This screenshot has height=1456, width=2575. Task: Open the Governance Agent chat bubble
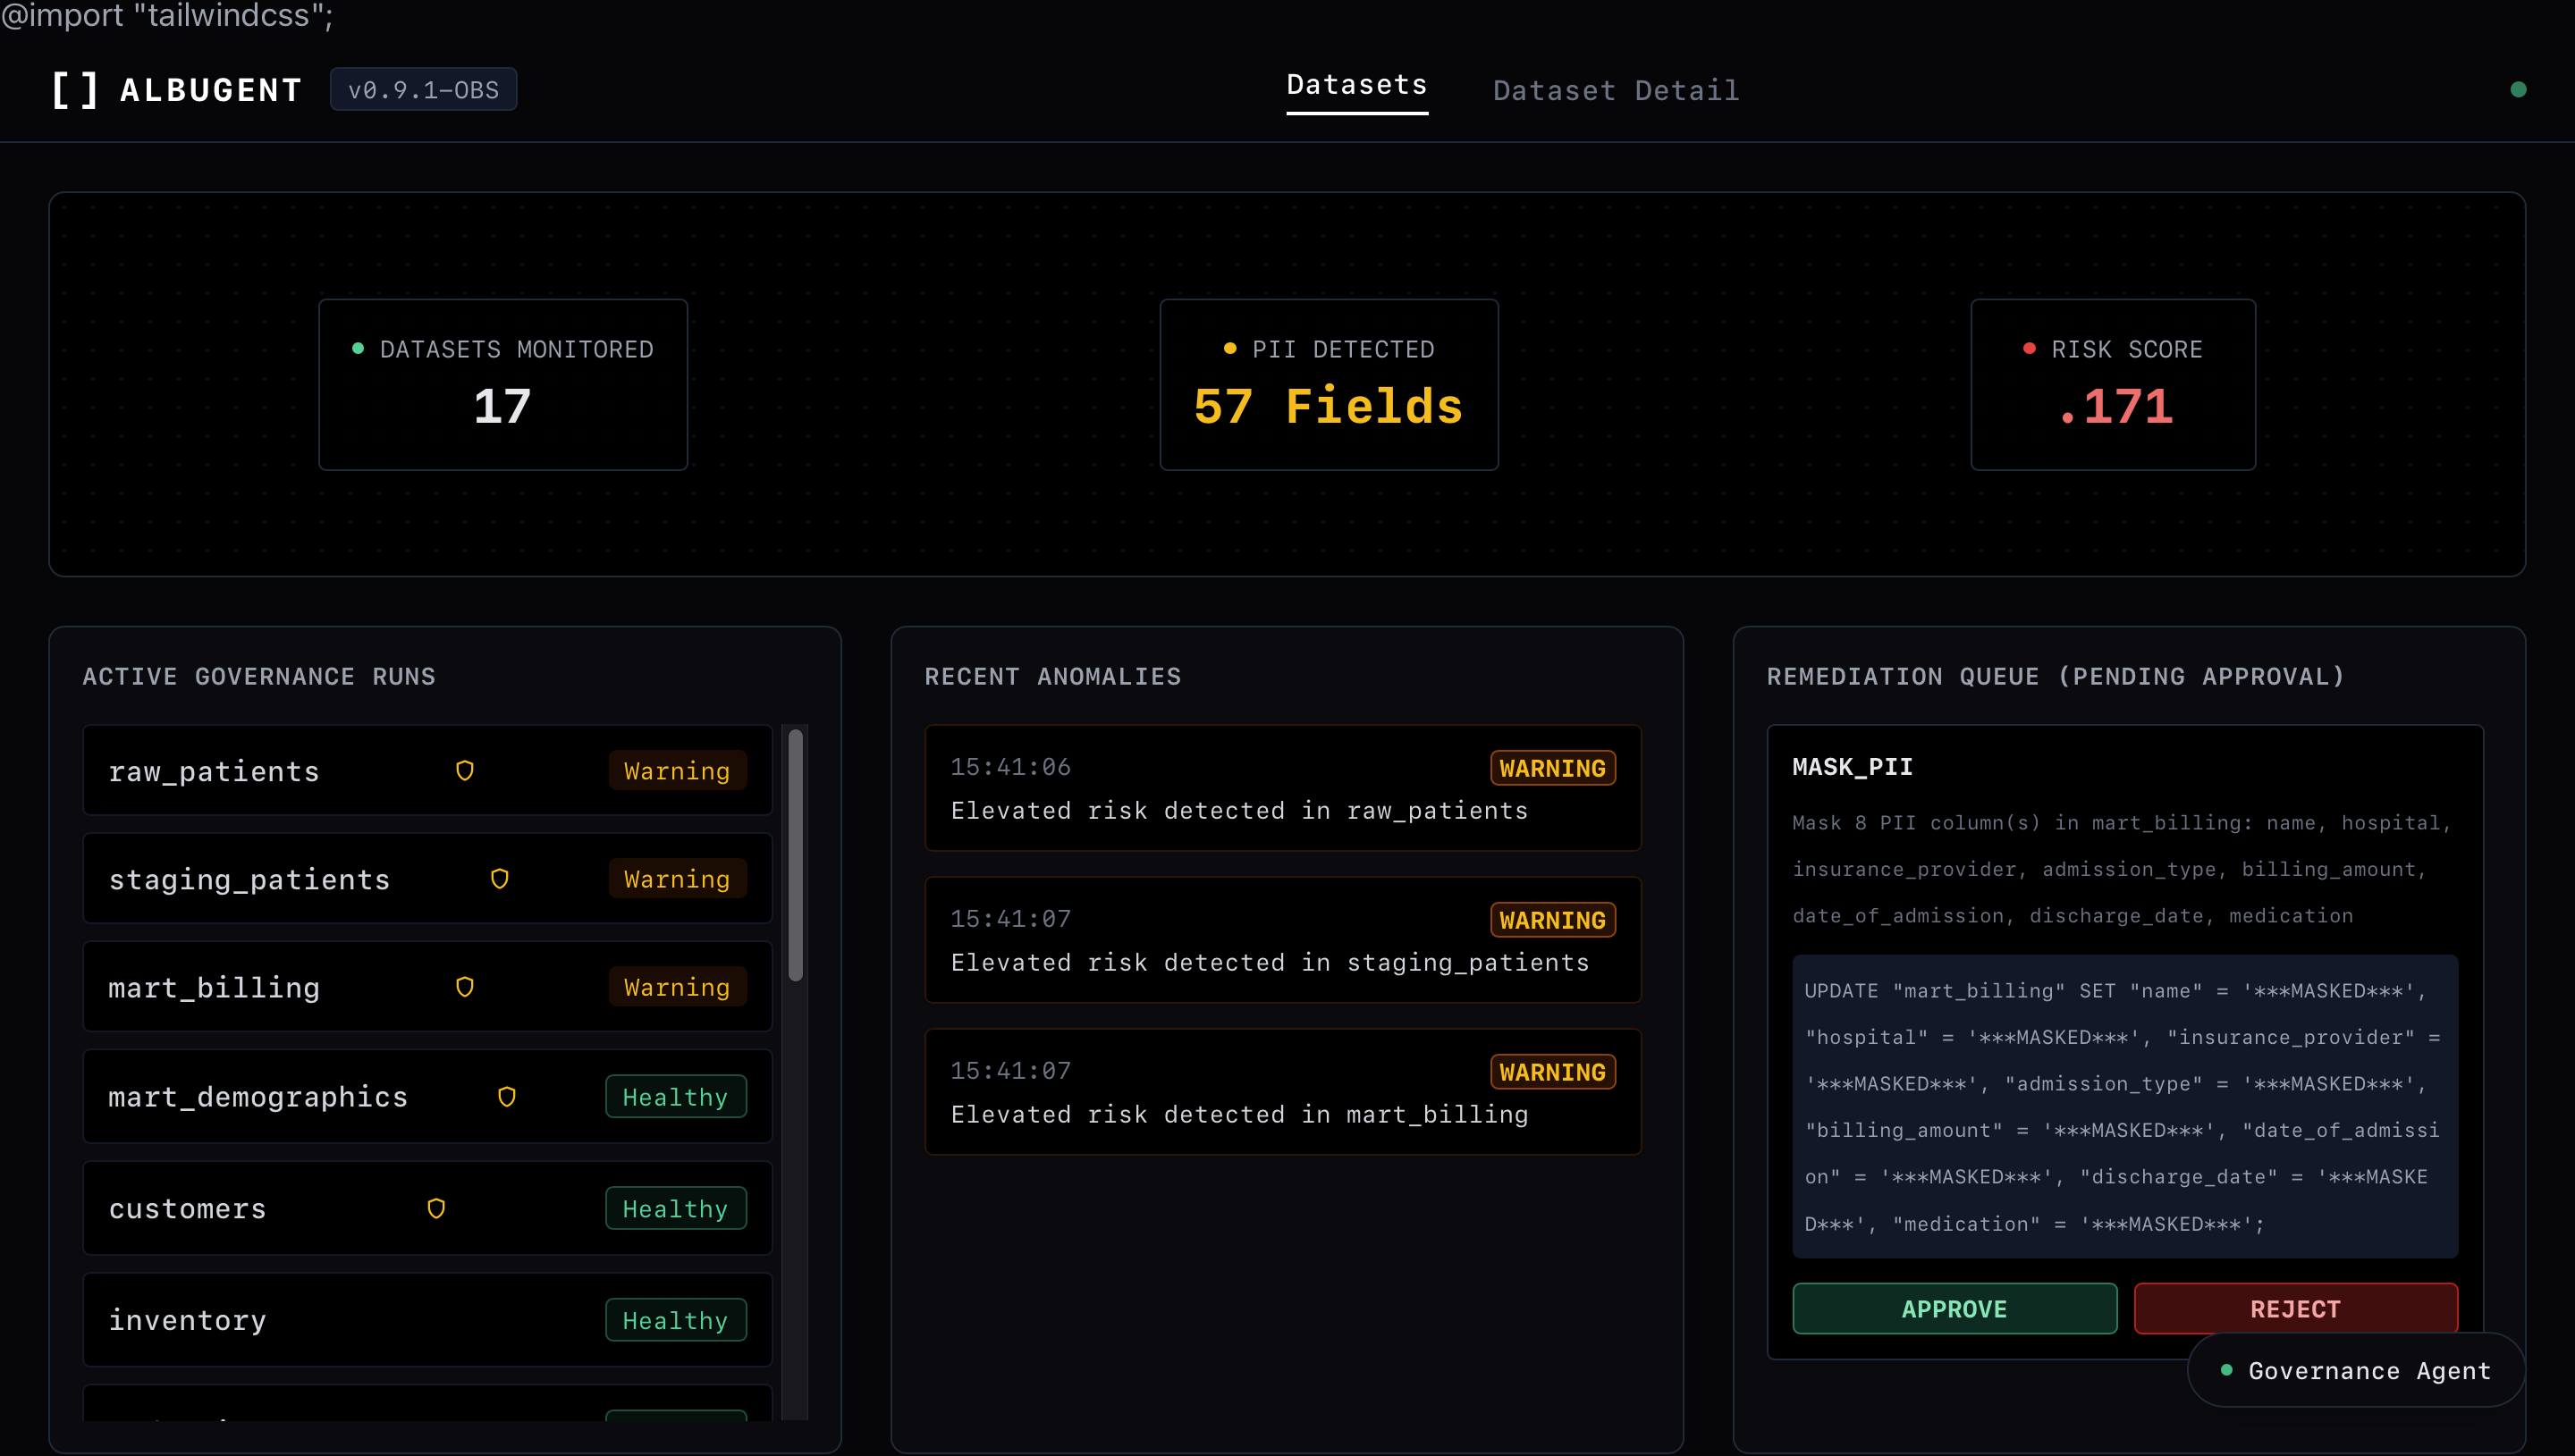pyautogui.click(x=2356, y=1370)
